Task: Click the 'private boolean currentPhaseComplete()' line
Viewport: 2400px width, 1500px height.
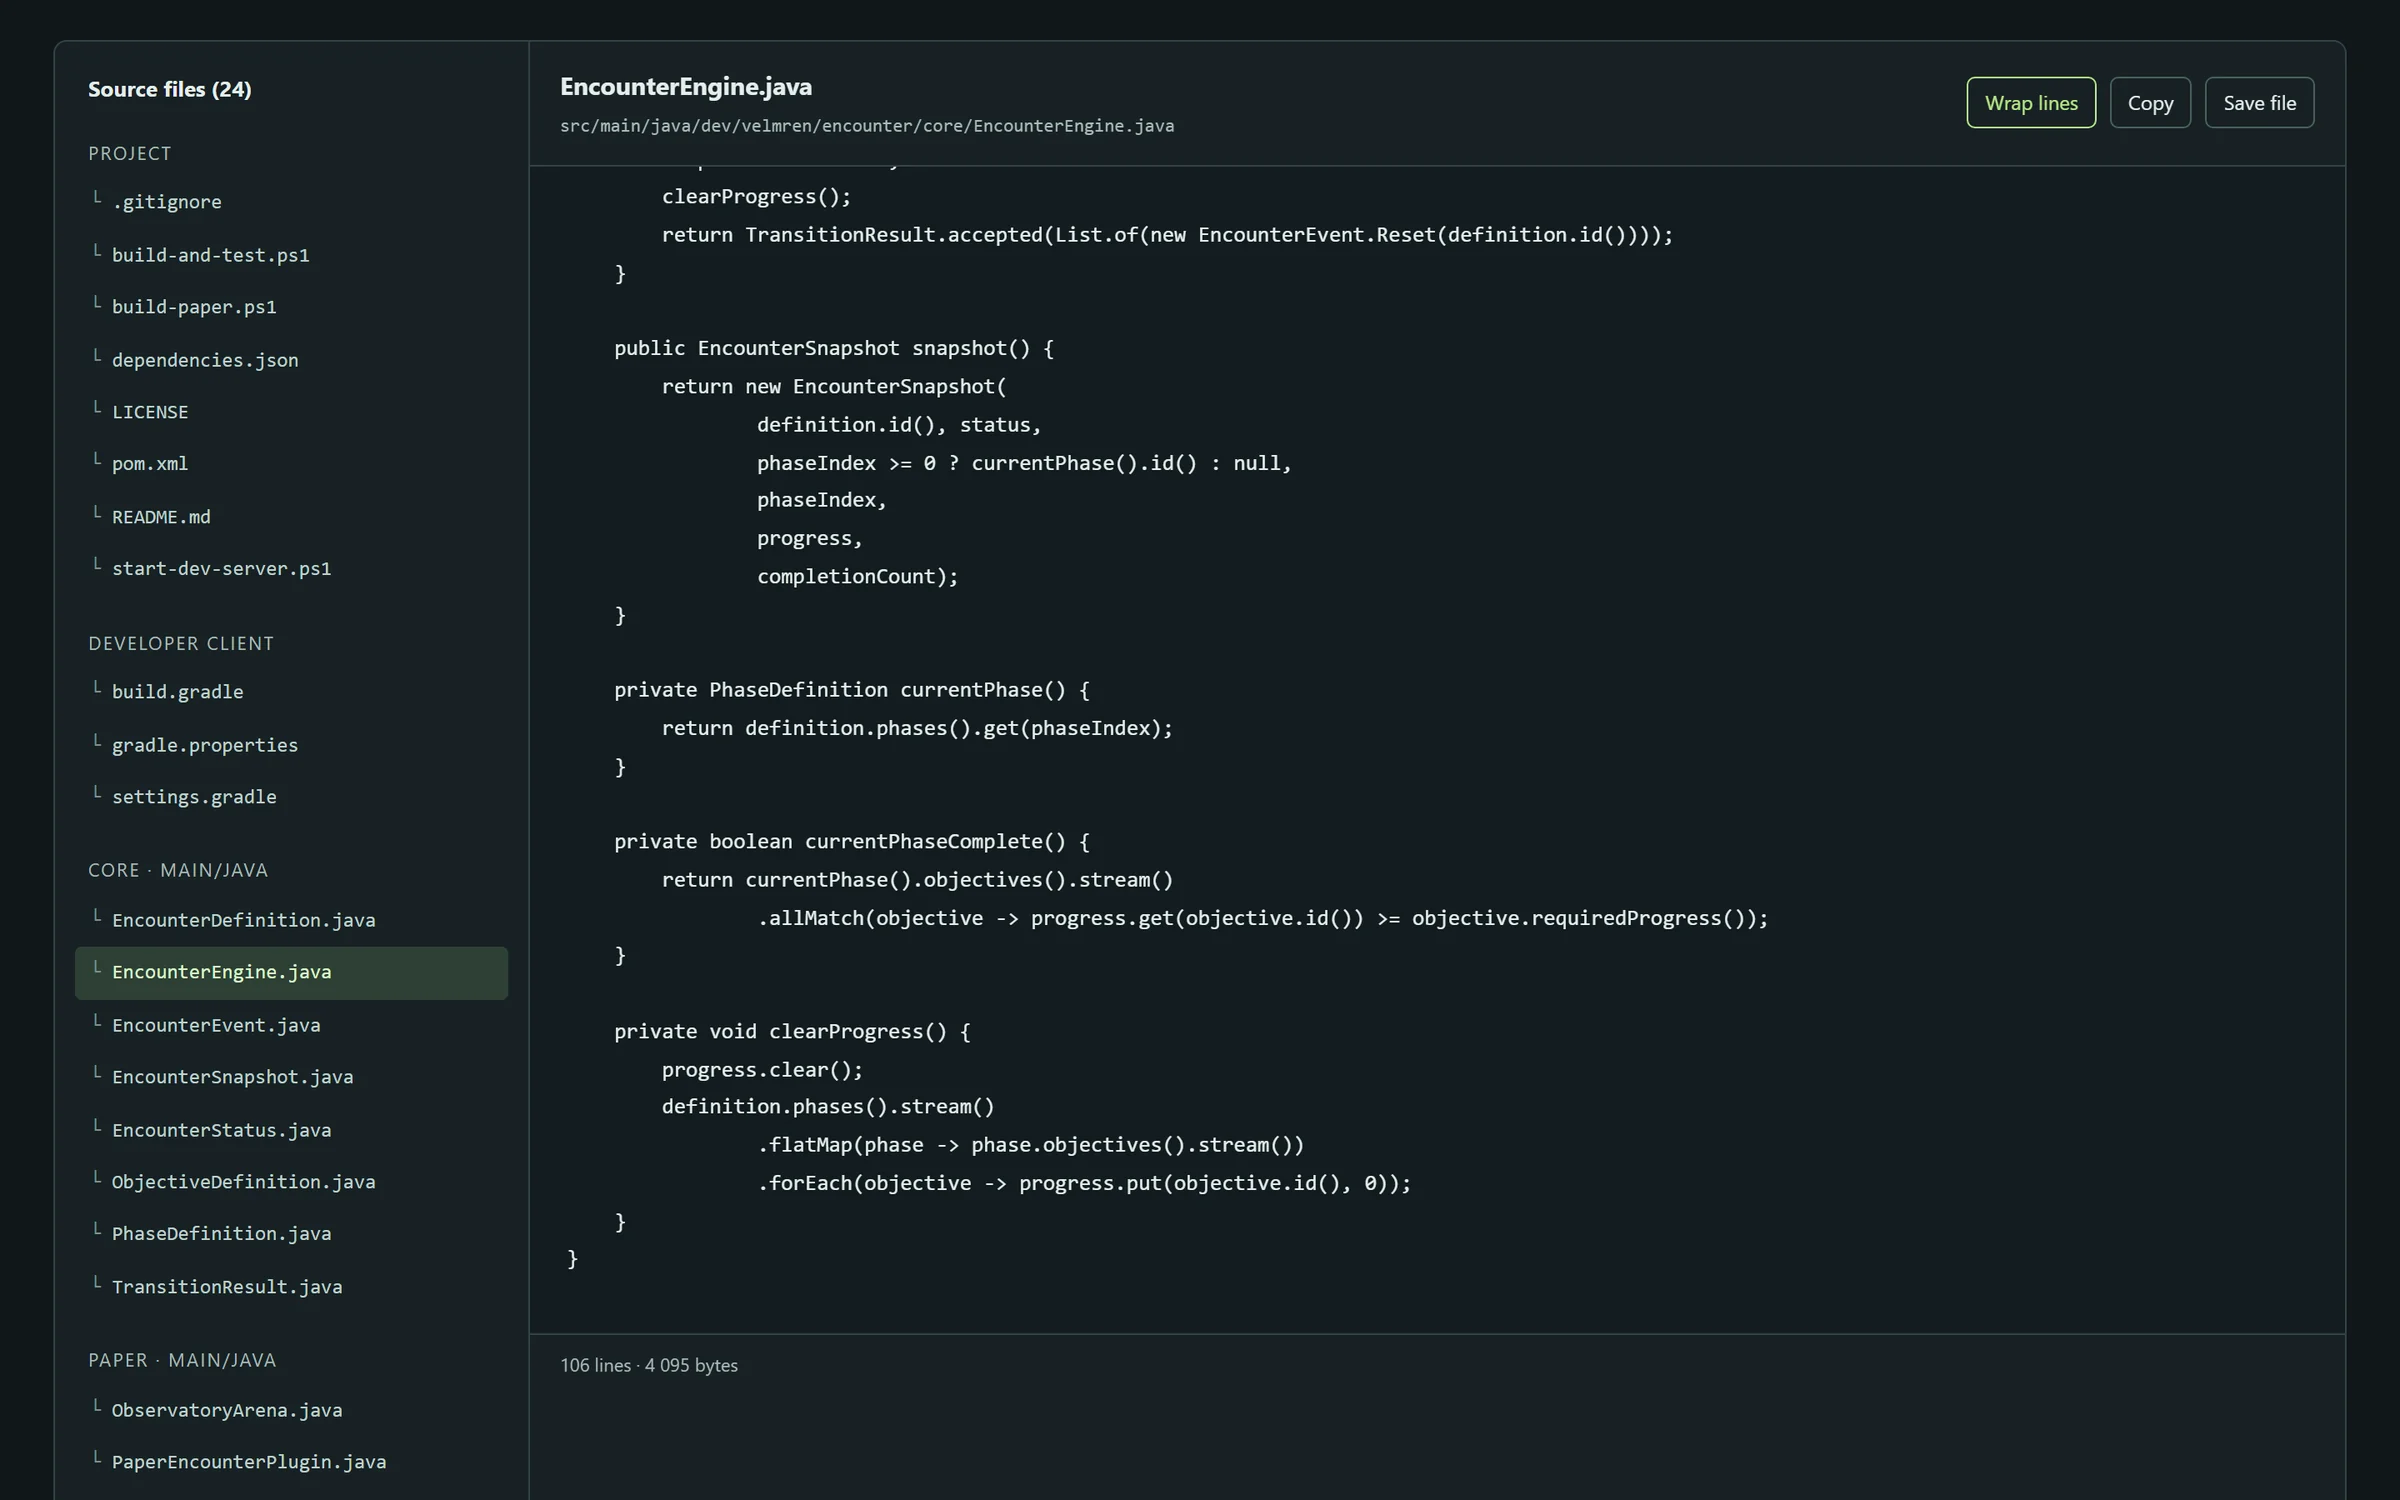Action: (852, 841)
